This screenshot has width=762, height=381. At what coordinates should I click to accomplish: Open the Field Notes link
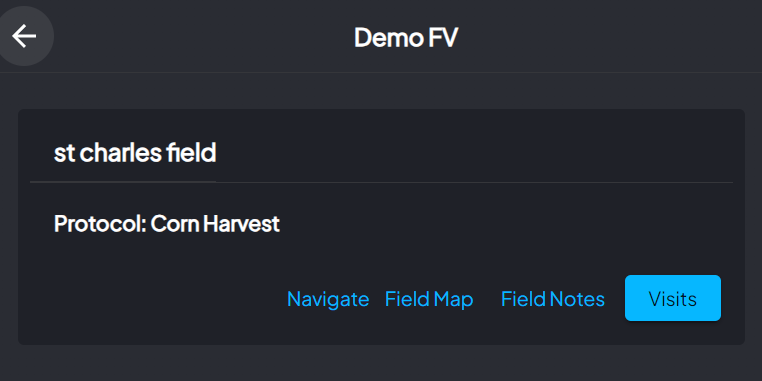tap(553, 299)
